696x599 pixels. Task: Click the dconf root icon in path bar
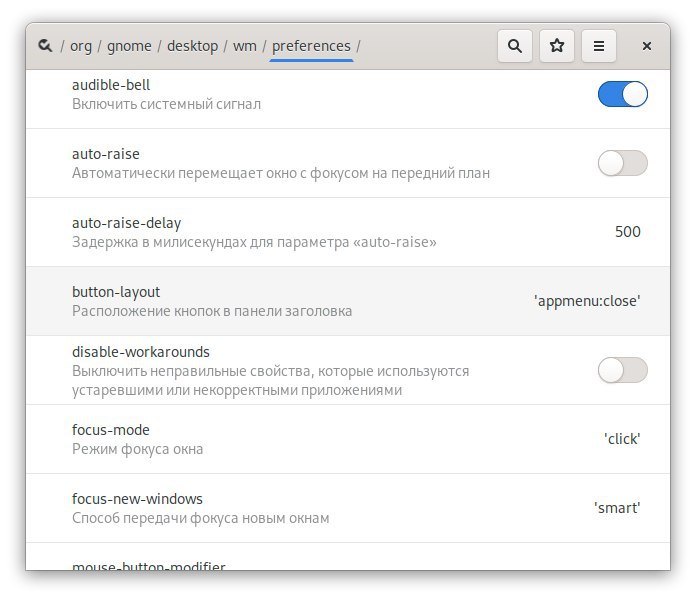(45, 46)
